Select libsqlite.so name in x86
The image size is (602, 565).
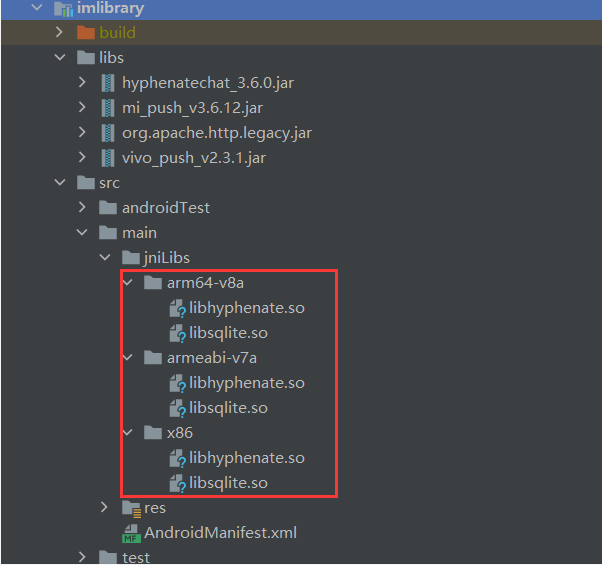[x=228, y=483]
